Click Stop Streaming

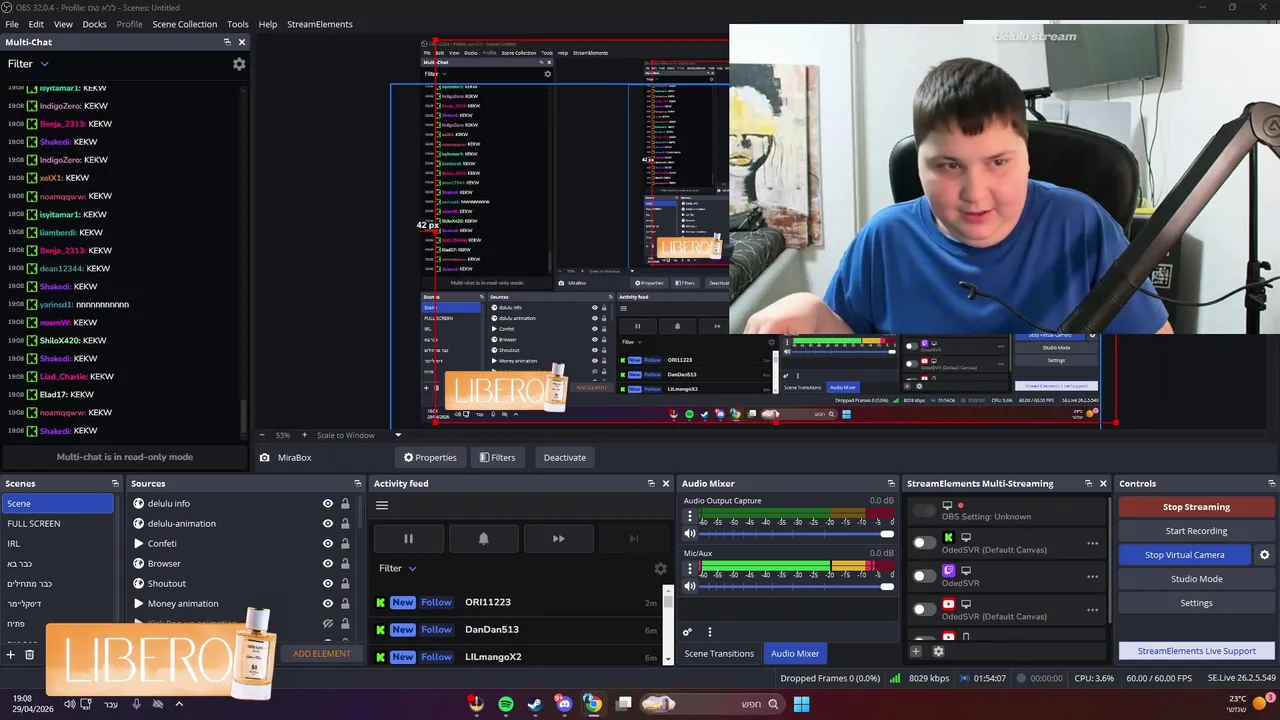pos(1196,507)
